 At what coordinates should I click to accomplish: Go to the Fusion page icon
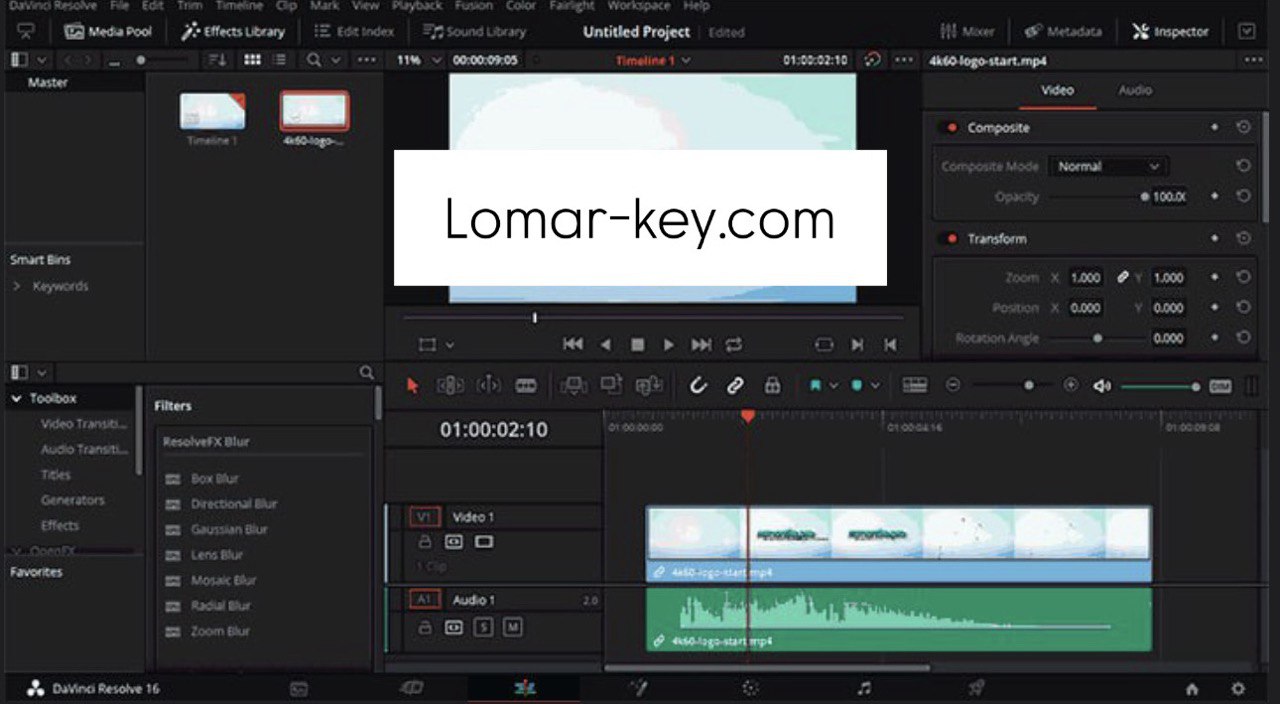point(637,688)
